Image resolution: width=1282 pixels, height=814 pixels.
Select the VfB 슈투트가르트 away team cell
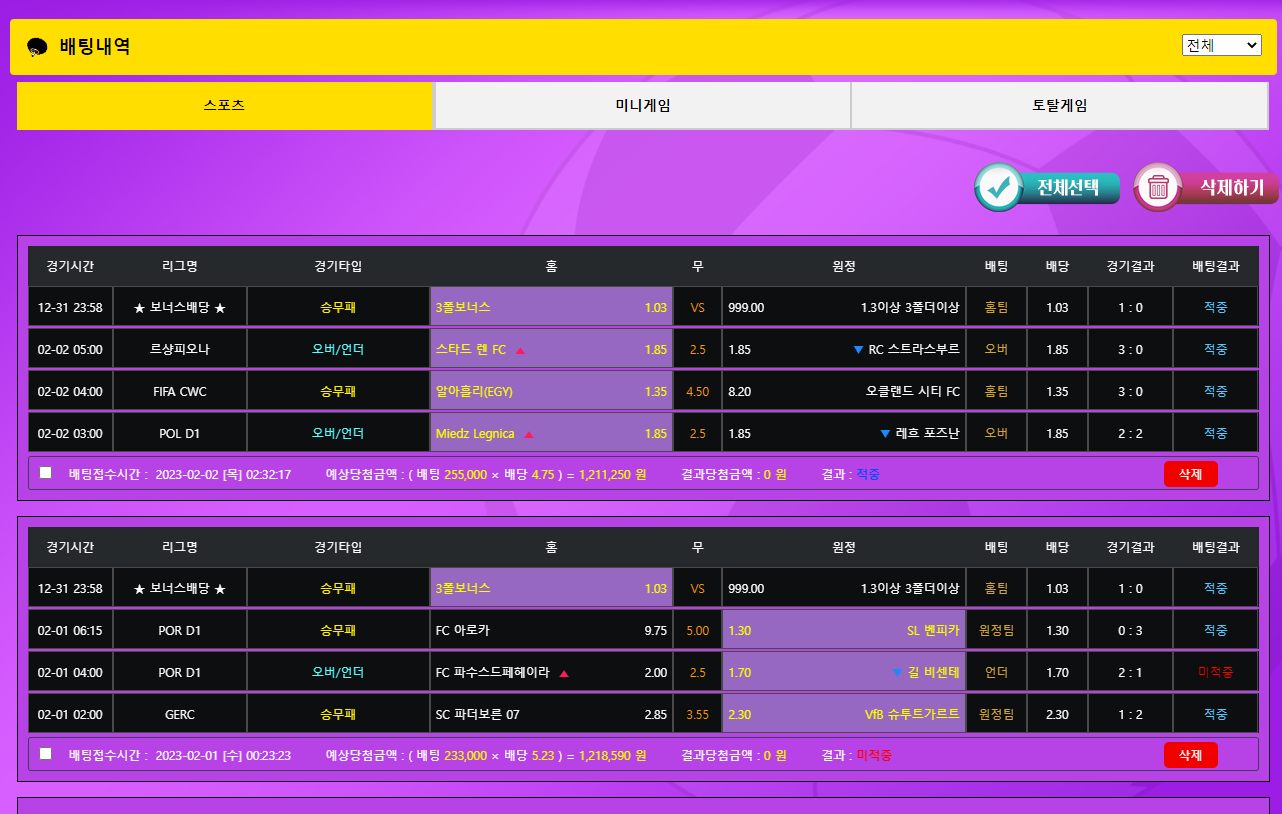[843, 715]
